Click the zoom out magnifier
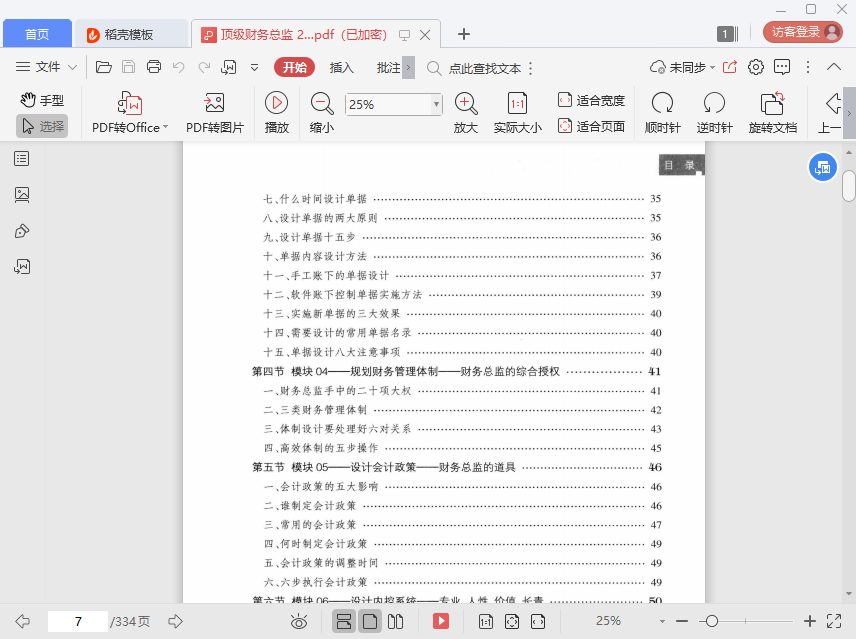This screenshot has width=856, height=639. [x=322, y=113]
